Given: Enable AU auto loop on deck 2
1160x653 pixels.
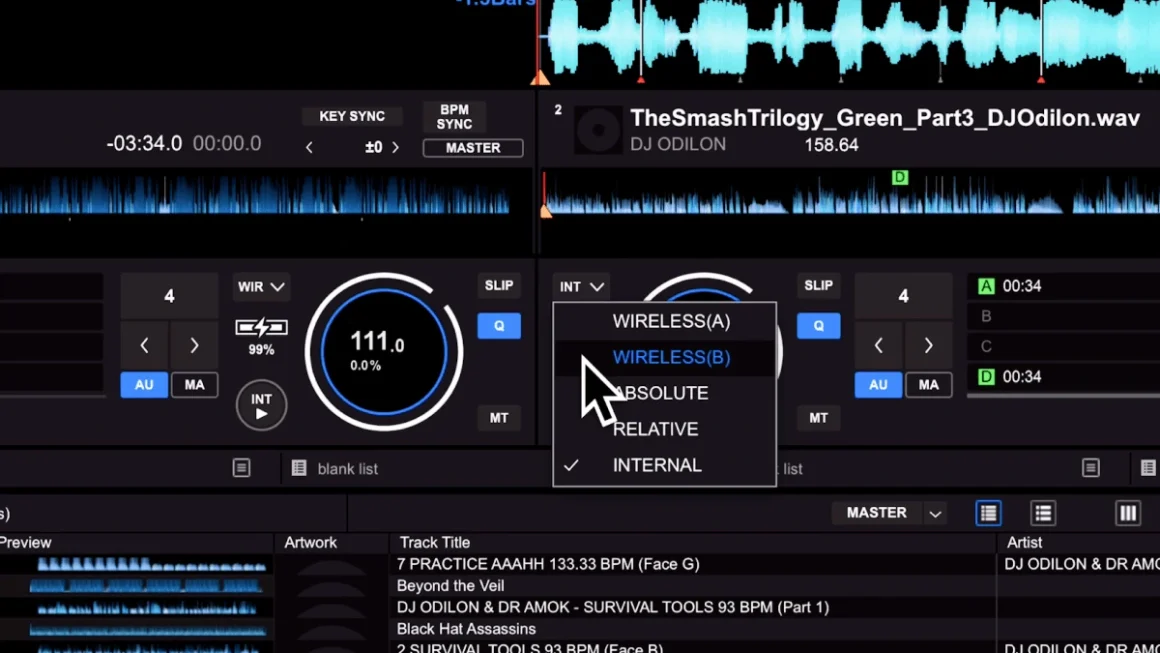Looking at the screenshot, I should pos(878,385).
